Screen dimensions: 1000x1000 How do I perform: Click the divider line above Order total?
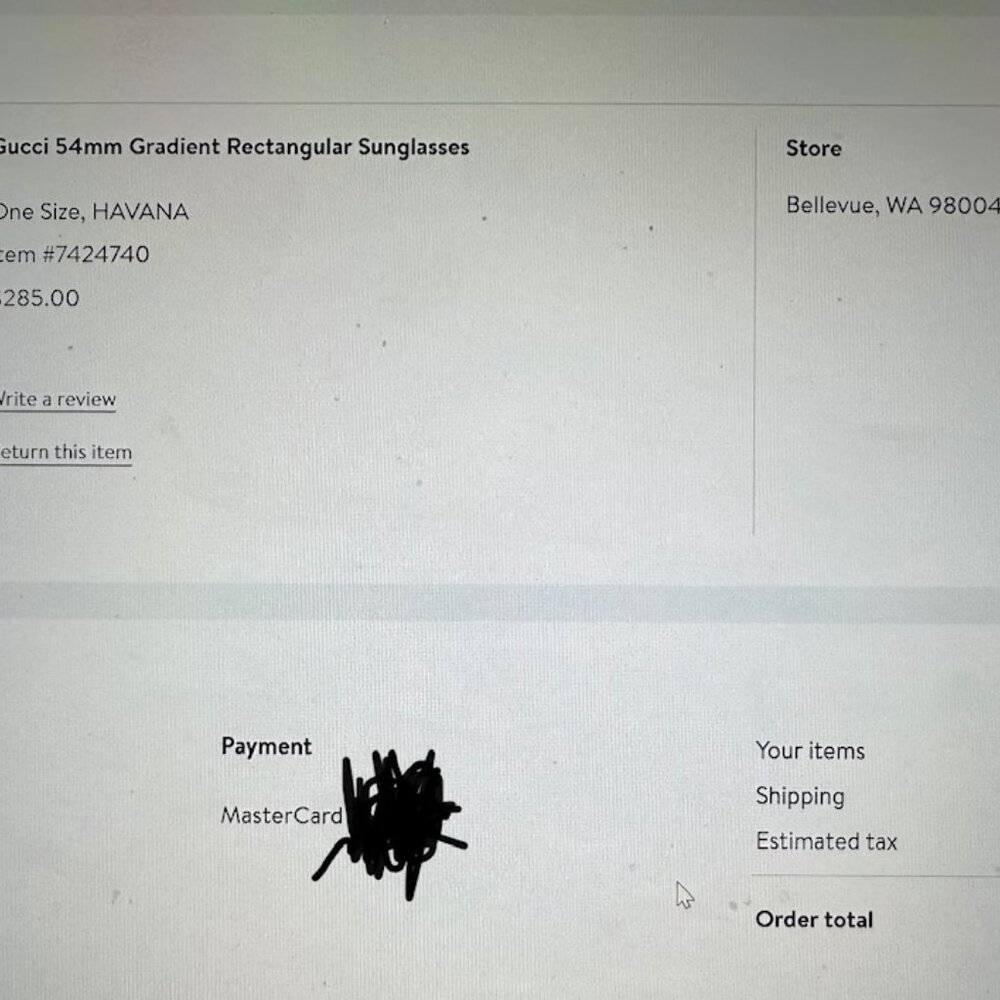point(875,877)
